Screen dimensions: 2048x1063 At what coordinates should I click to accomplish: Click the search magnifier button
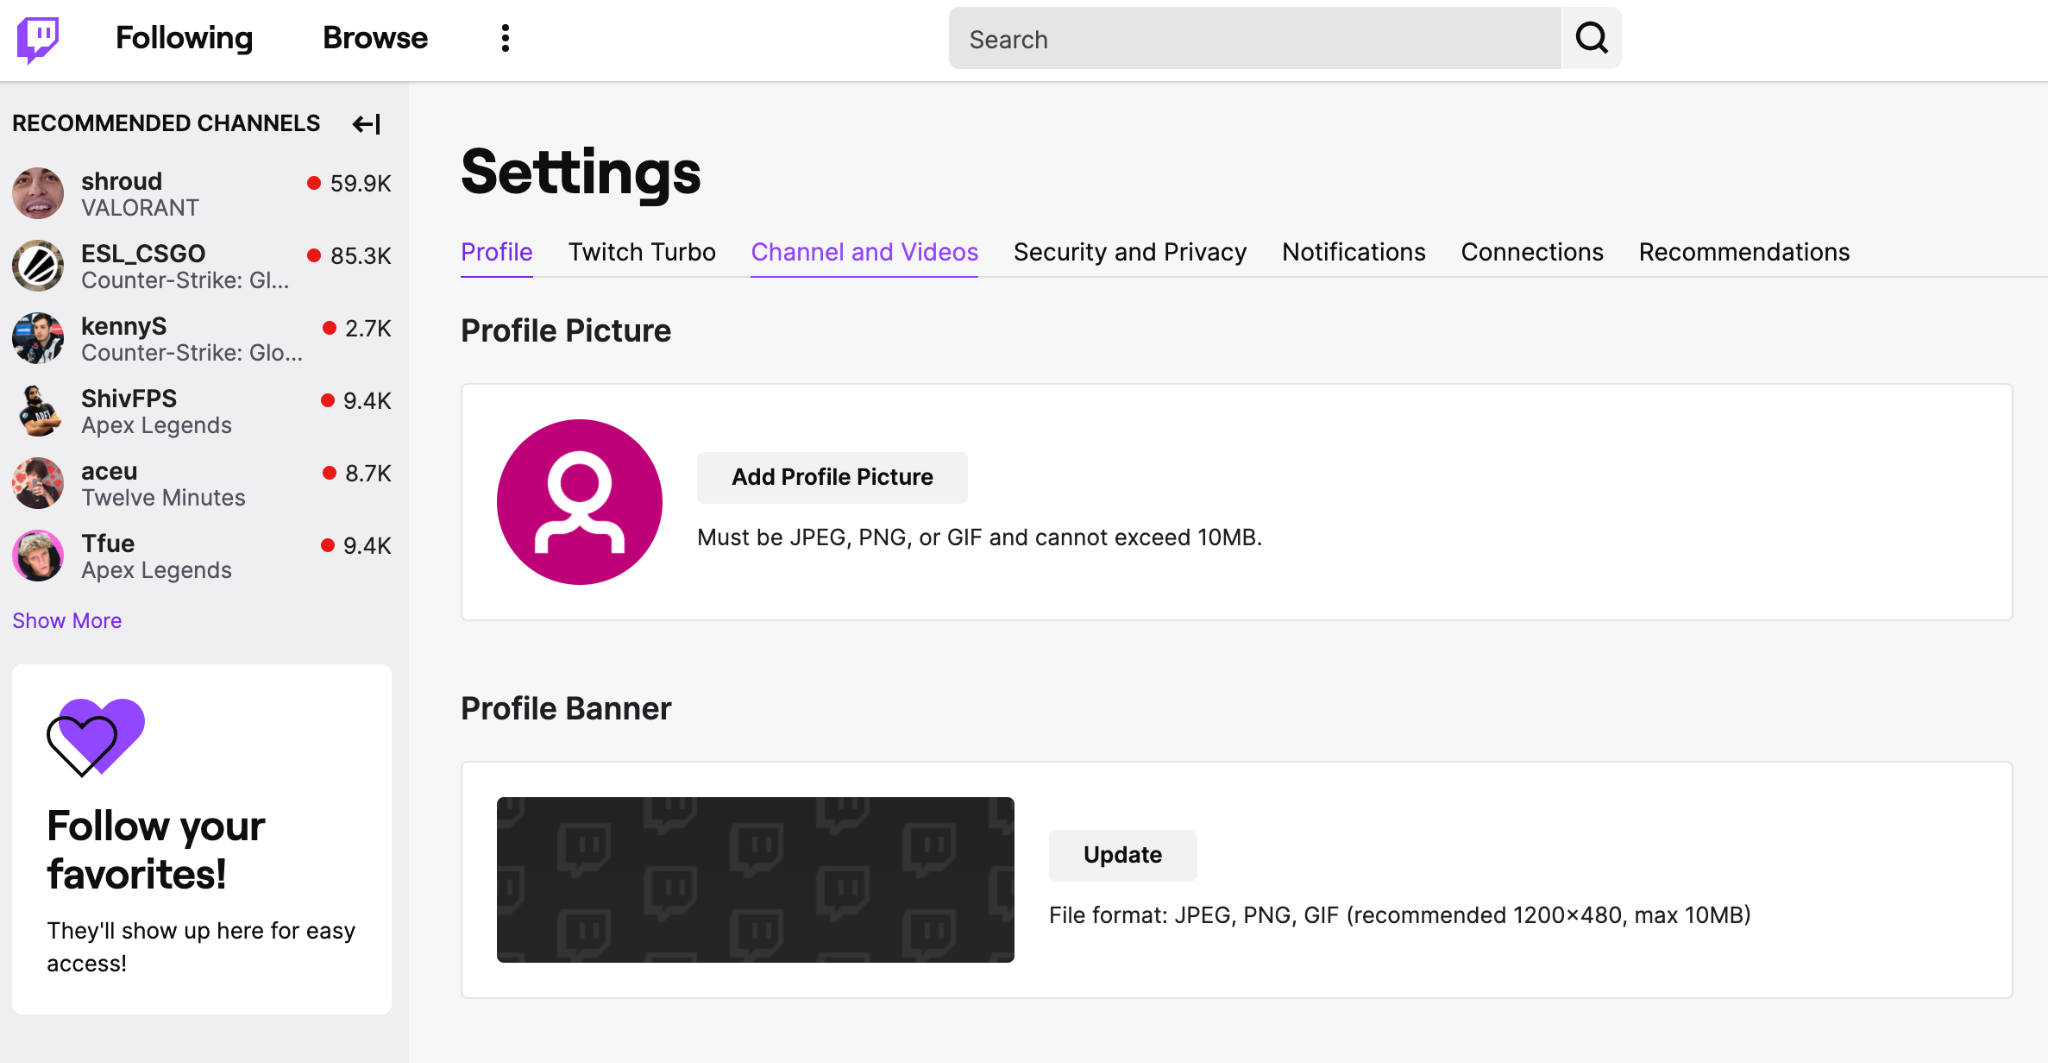coord(1592,38)
